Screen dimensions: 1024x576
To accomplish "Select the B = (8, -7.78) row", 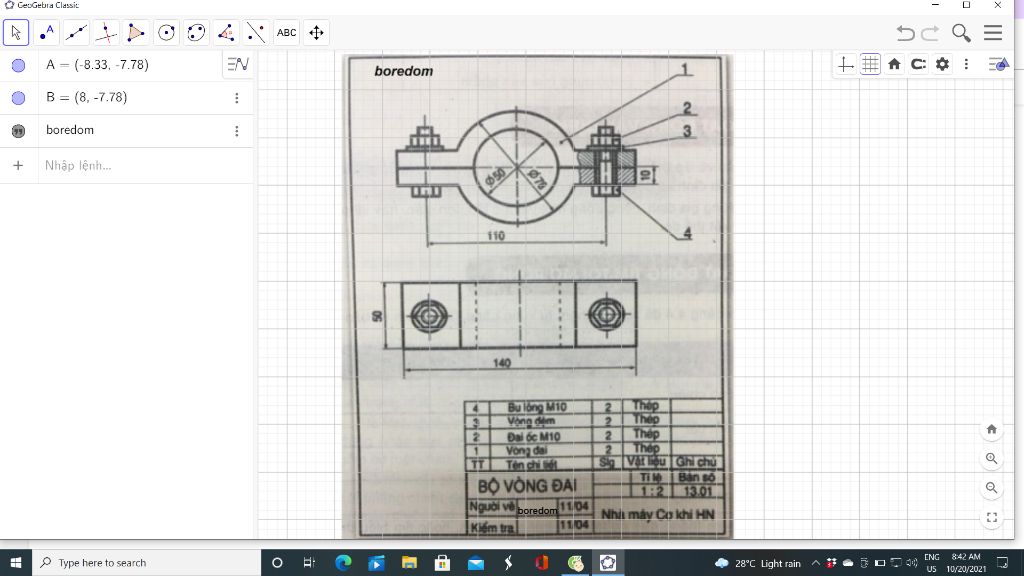I will (126, 98).
